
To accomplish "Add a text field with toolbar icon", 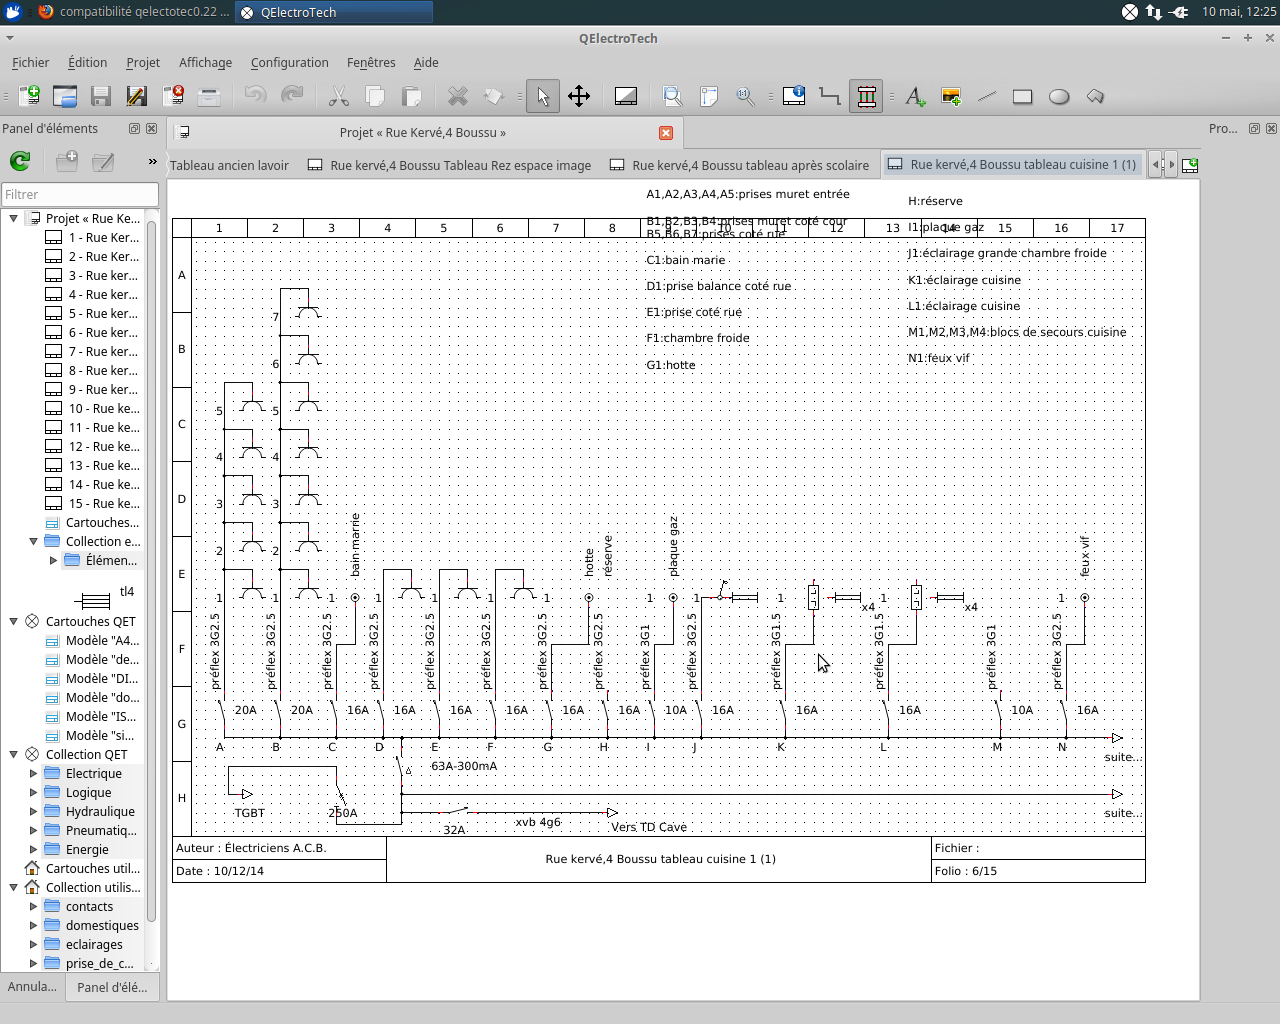I will 915,96.
